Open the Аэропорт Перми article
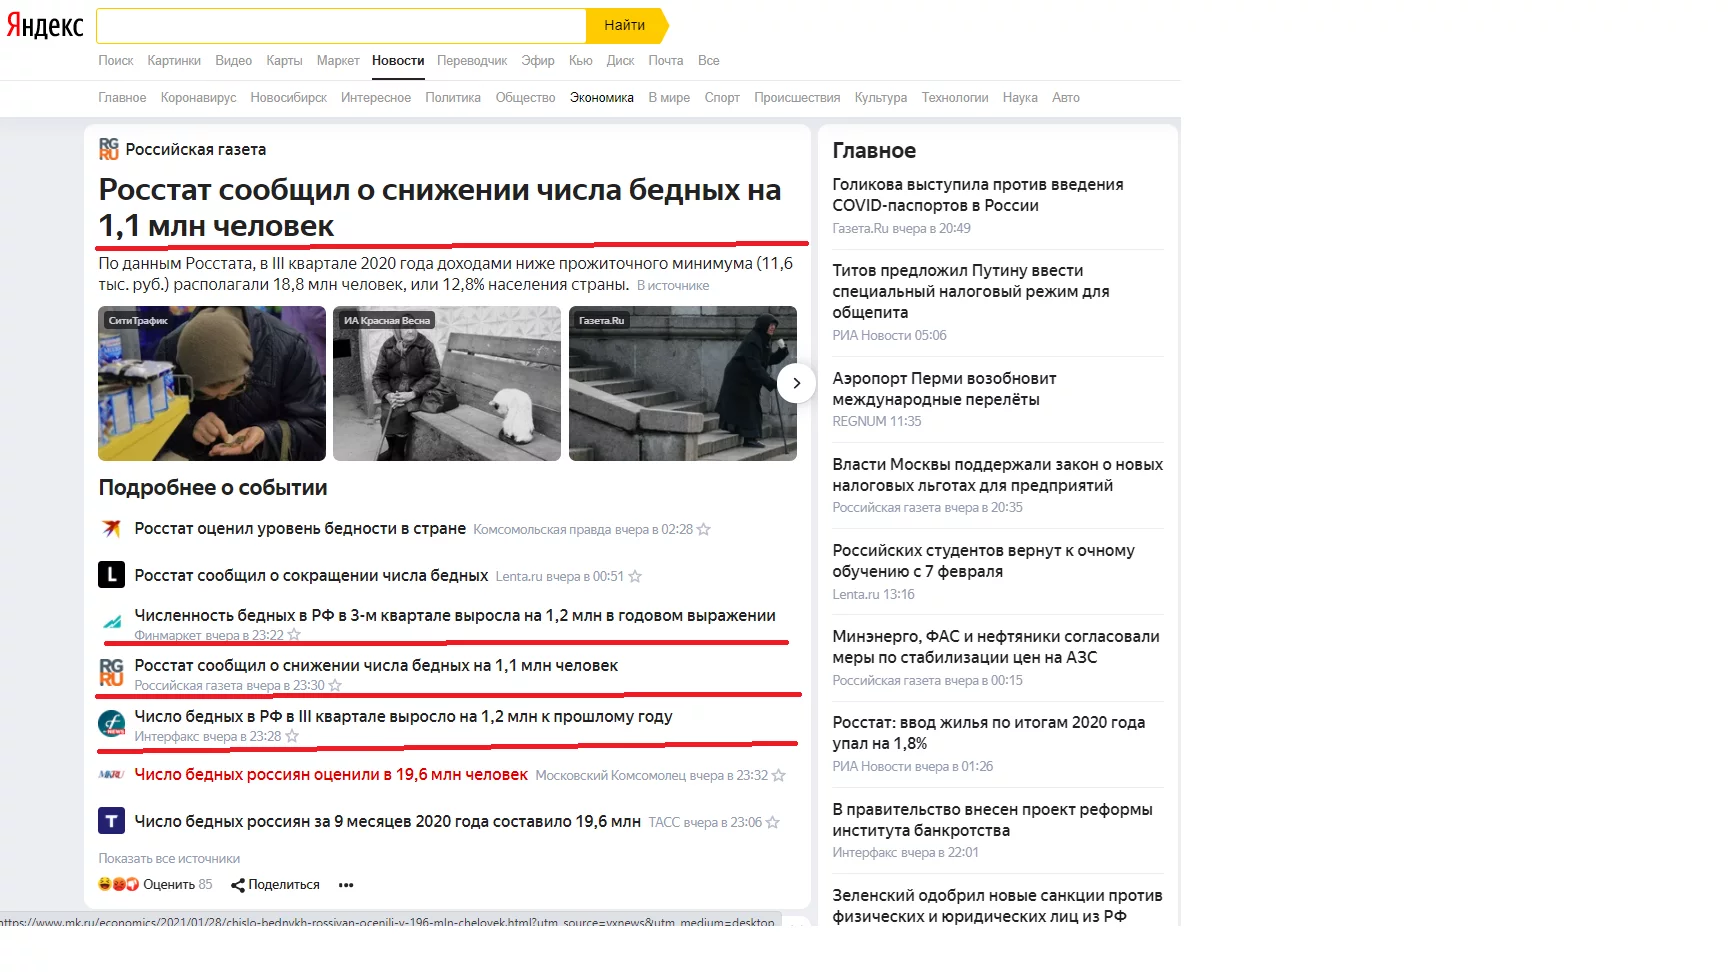1728x972 pixels. 944,389
